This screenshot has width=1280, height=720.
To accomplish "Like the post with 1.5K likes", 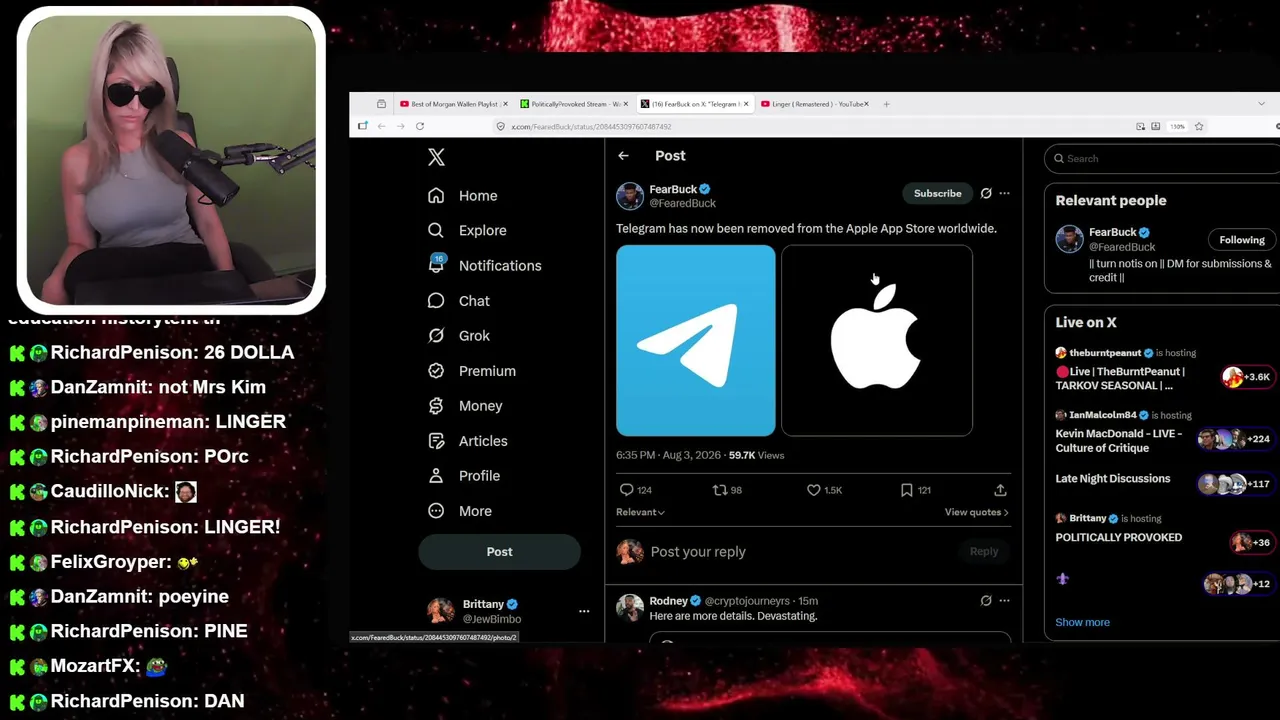I will (x=814, y=490).
